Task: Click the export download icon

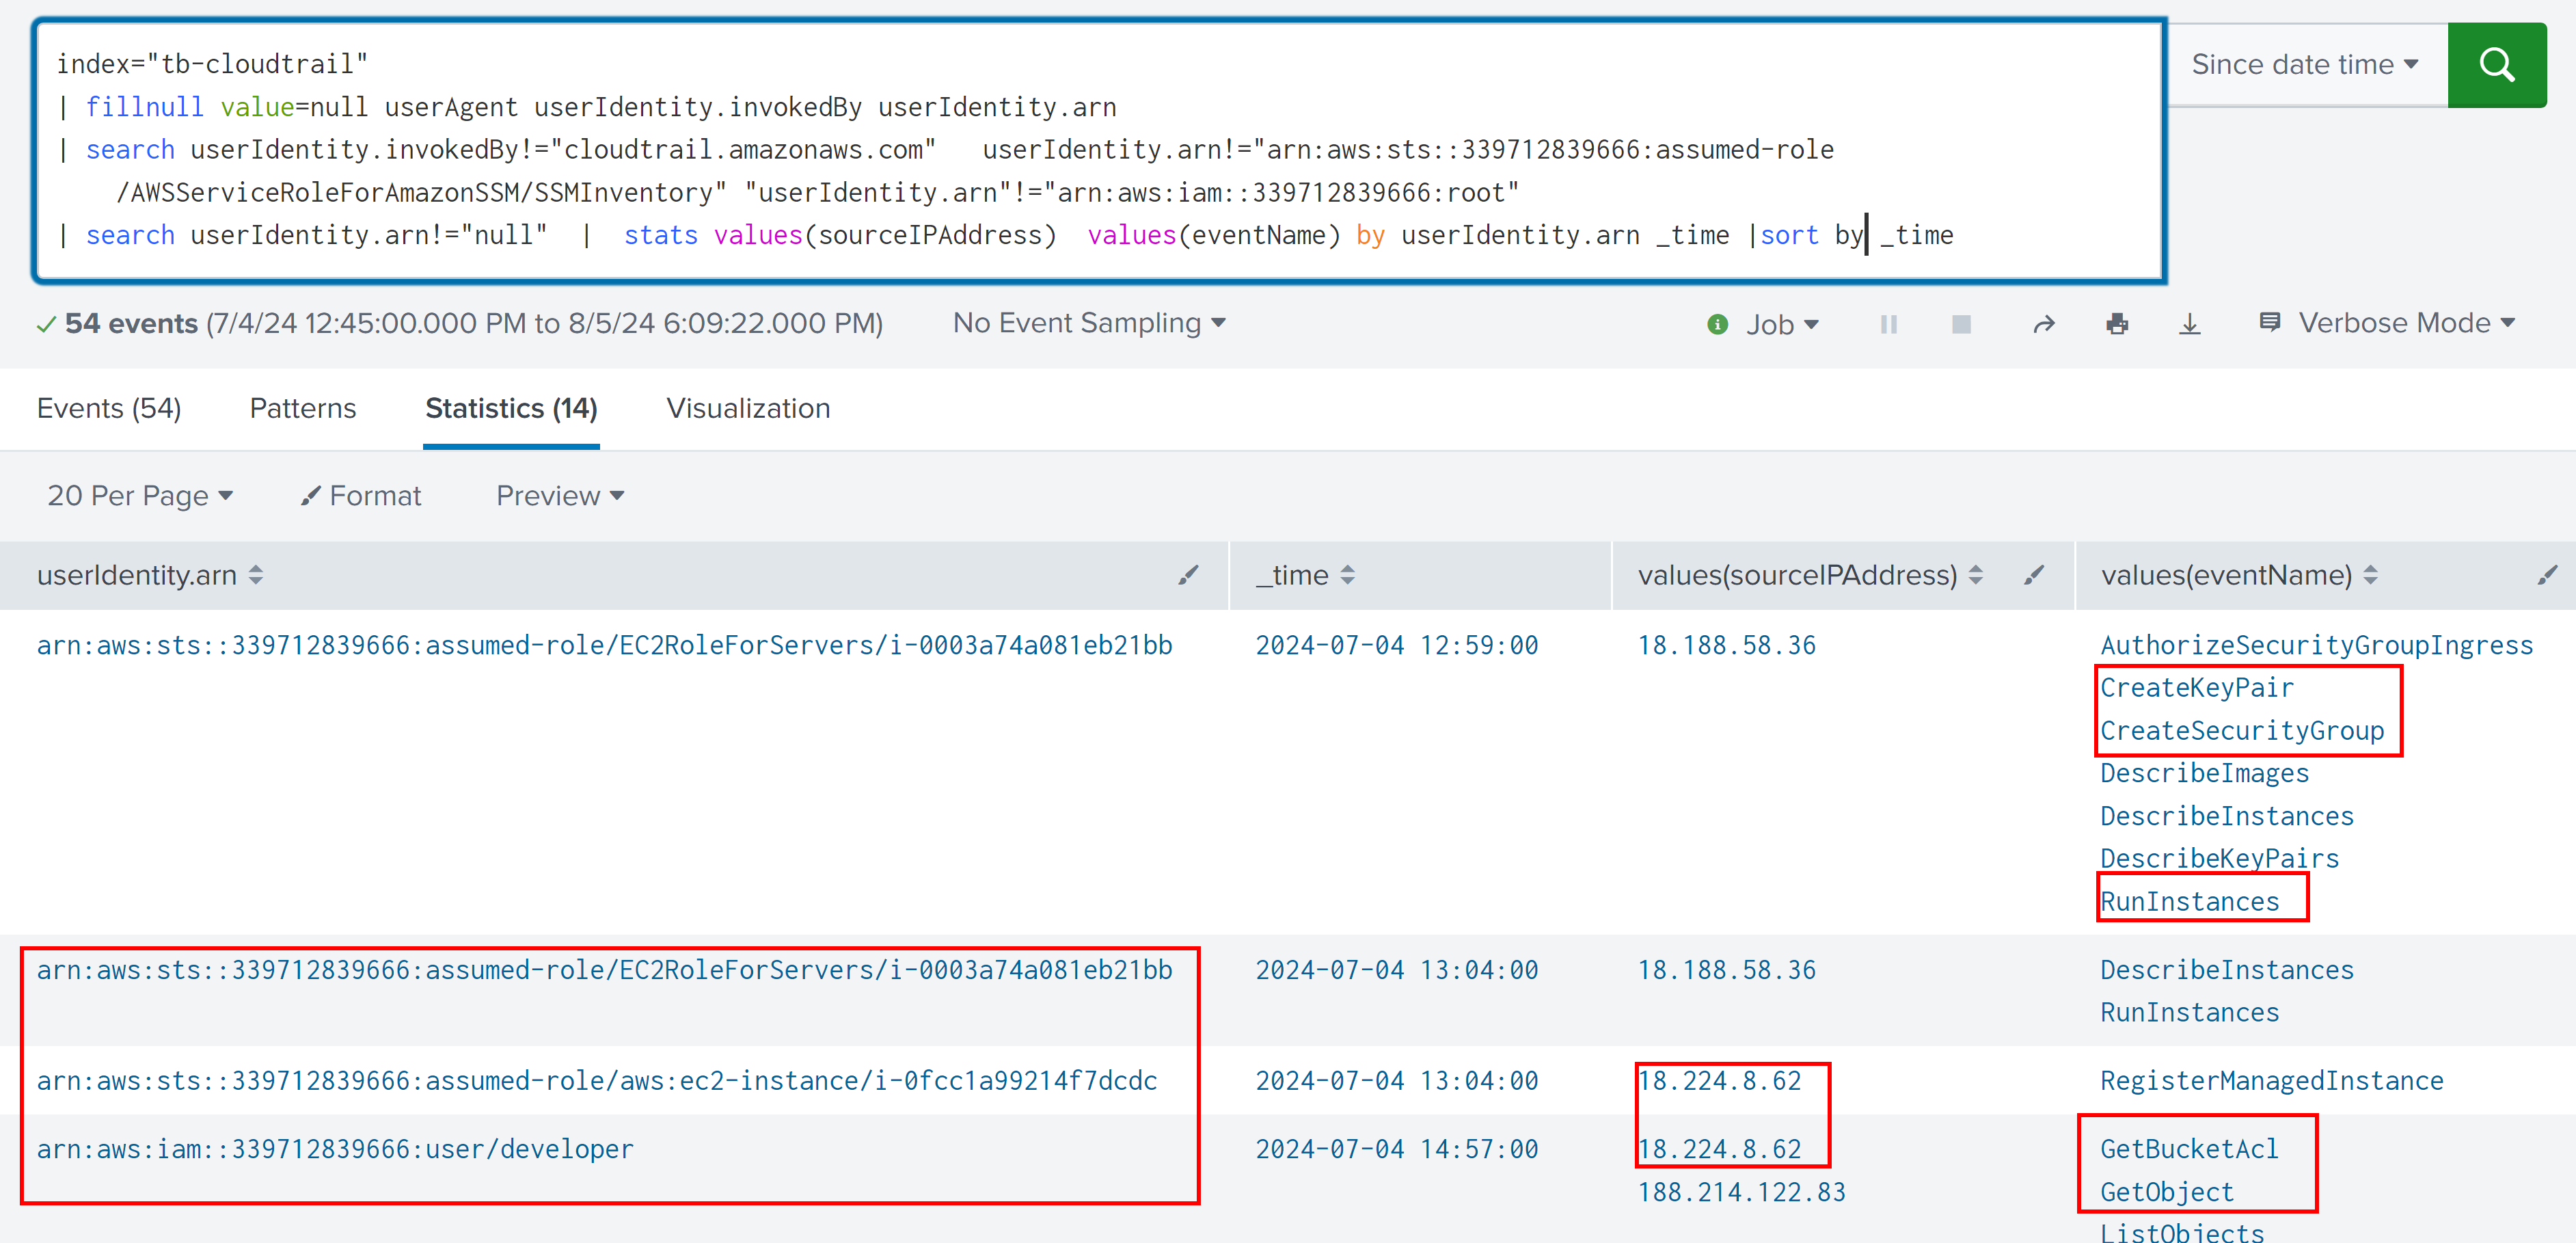Action: pyautogui.click(x=2189, y=324)
